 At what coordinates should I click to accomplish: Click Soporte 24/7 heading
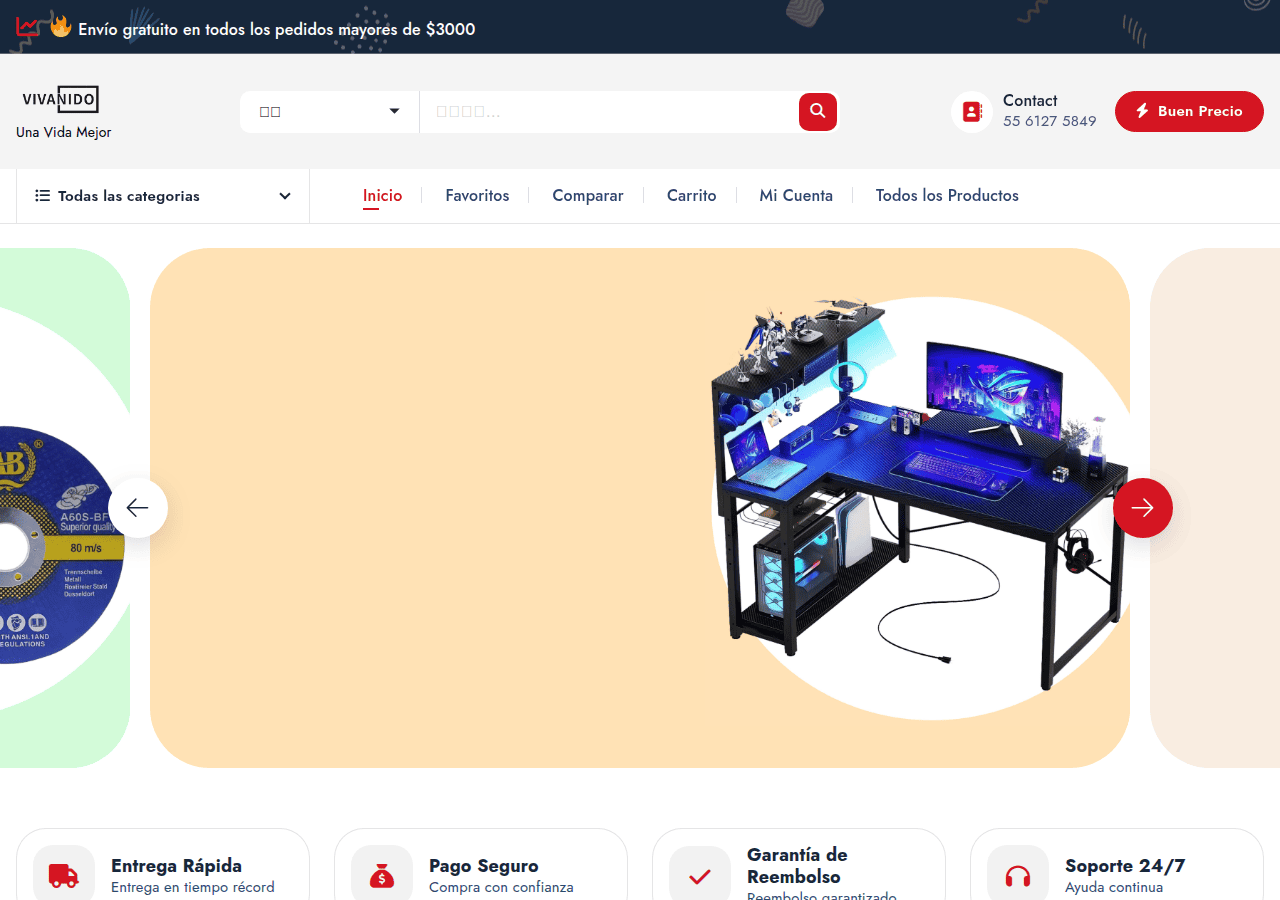tap(1125, 866)
